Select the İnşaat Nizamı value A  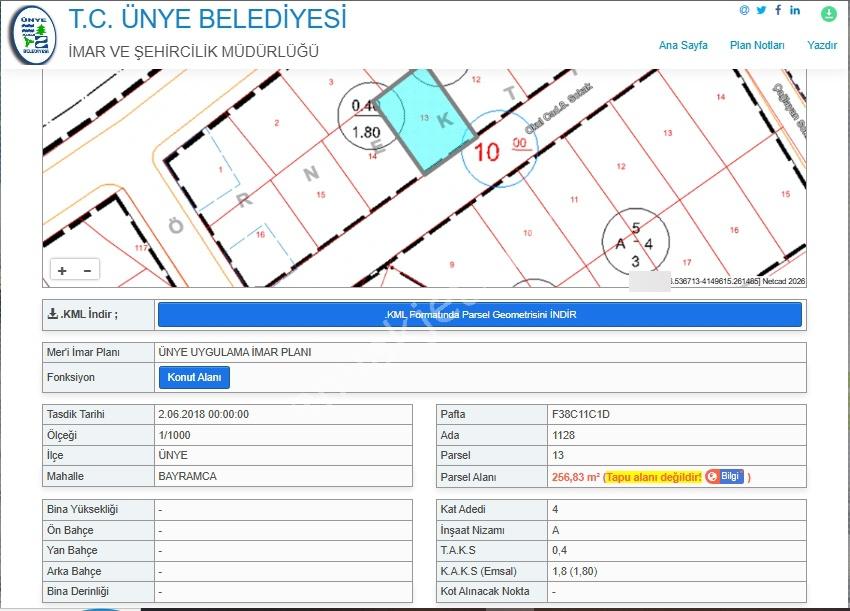(x=556, y=530)
